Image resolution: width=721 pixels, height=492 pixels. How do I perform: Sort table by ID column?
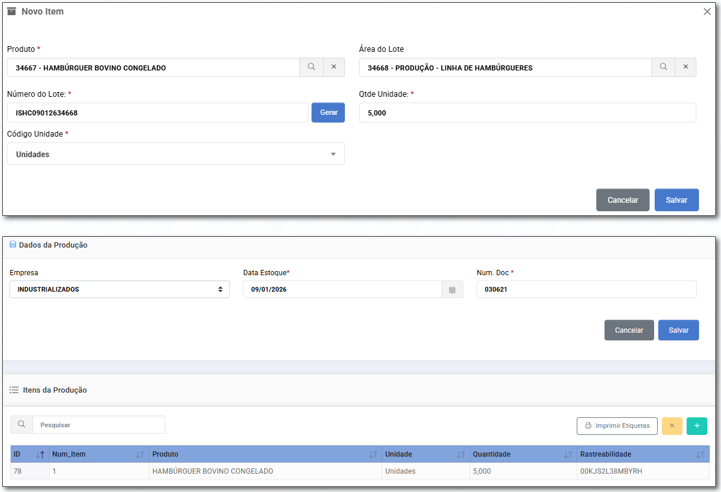pyautogui.click(x=28, y=454)
